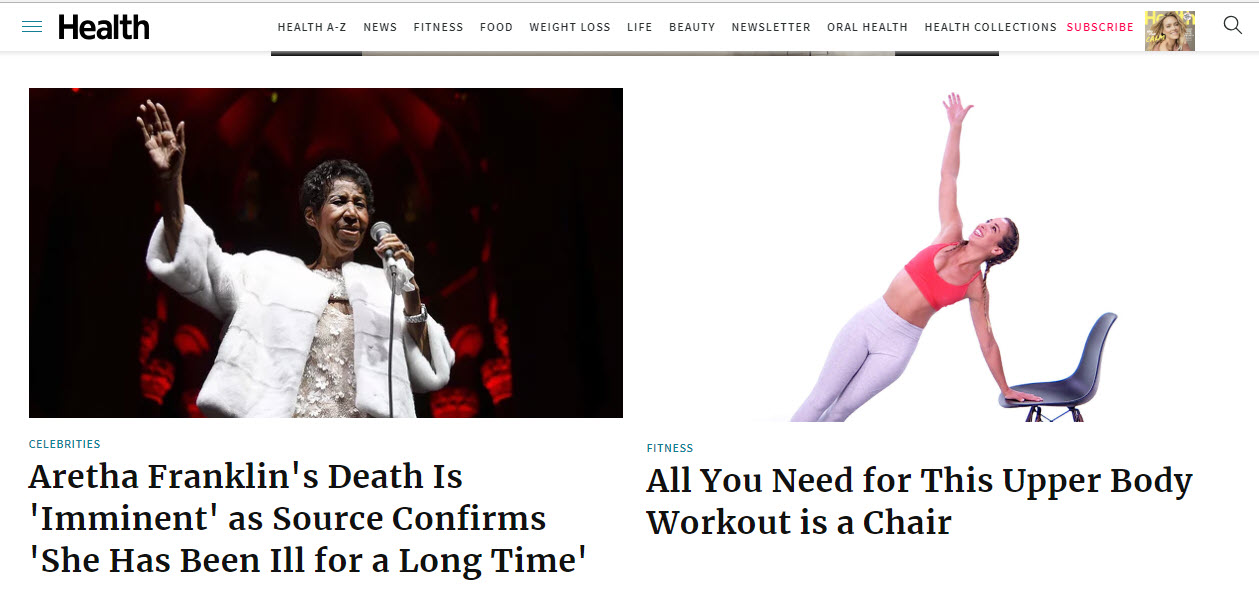
Task: Go to the Beauty section
Action: click(x=692, y=27)
